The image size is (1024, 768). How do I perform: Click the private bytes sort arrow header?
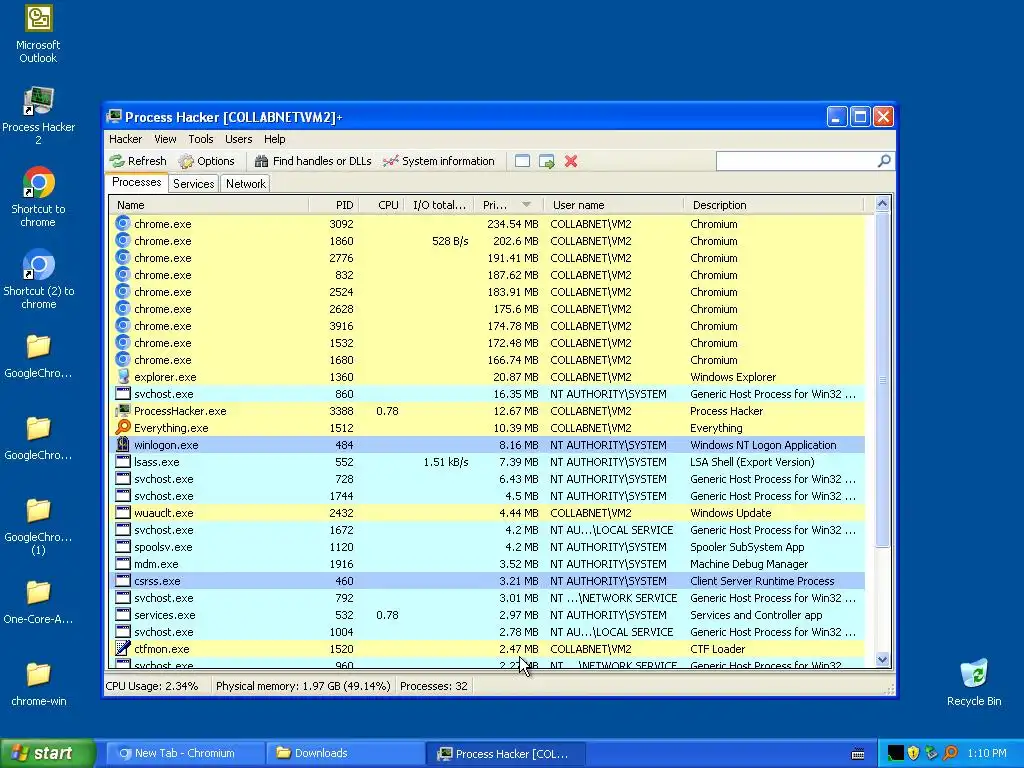(508, 205)
